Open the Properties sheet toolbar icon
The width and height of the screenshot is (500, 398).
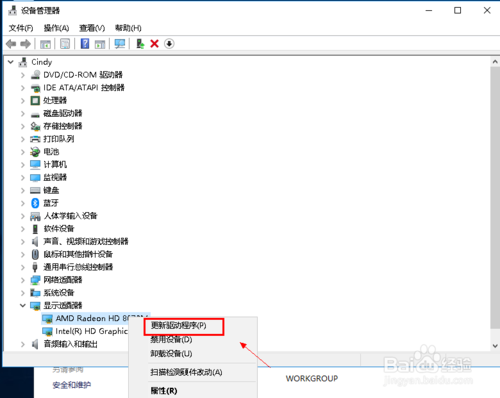pyautogui.click(x=65, y=44)
